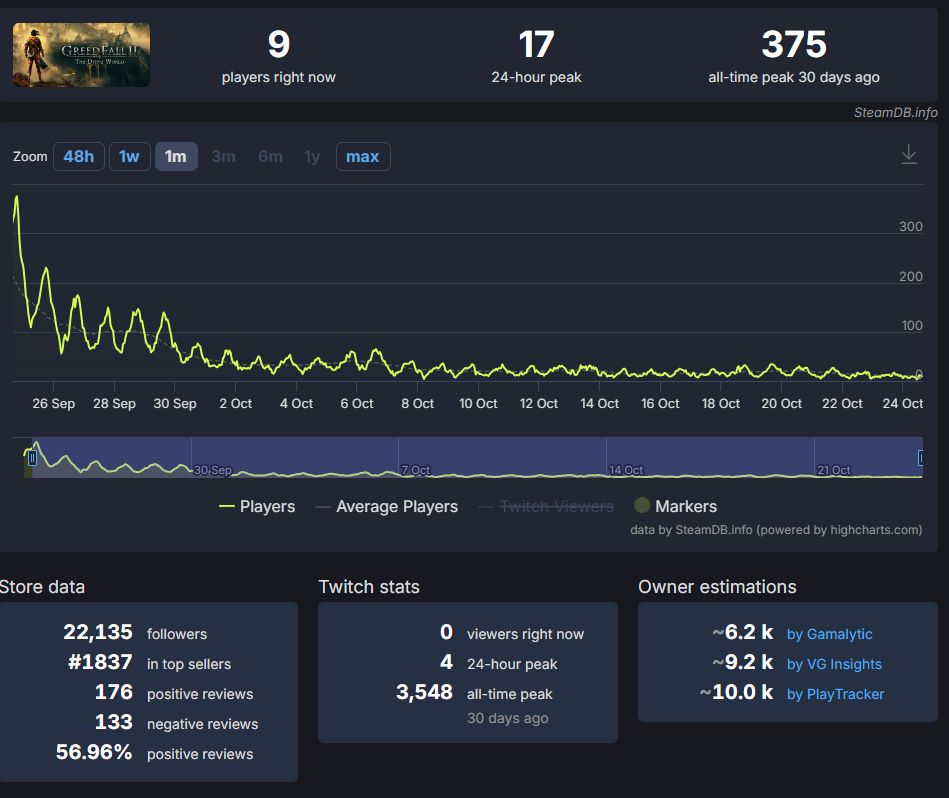This screenshot has height=798, width=949.
Task: Click the disabled 3m zoom option
Action: (223, 157)
